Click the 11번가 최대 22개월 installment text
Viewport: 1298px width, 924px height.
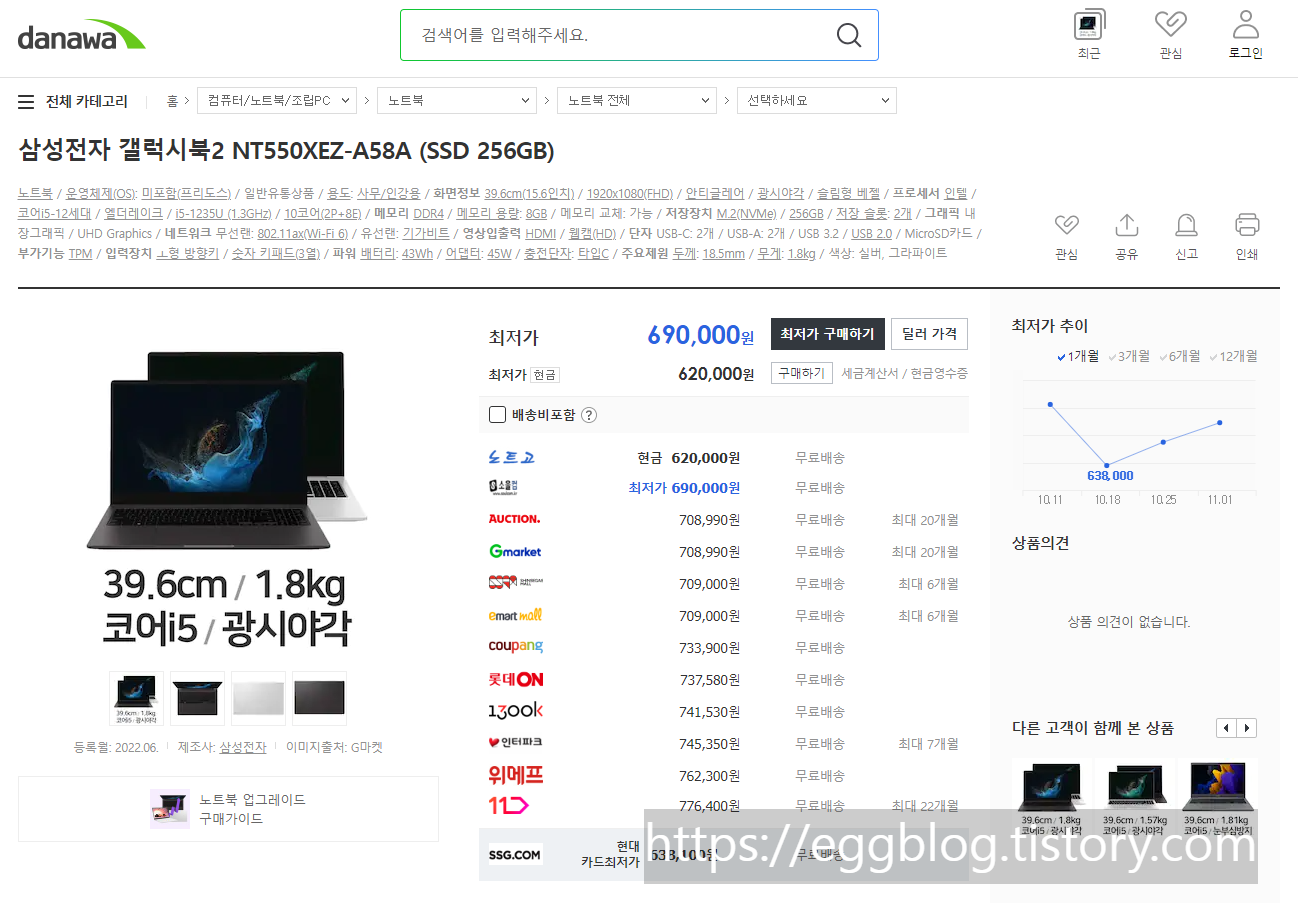[x=925, y=805]
